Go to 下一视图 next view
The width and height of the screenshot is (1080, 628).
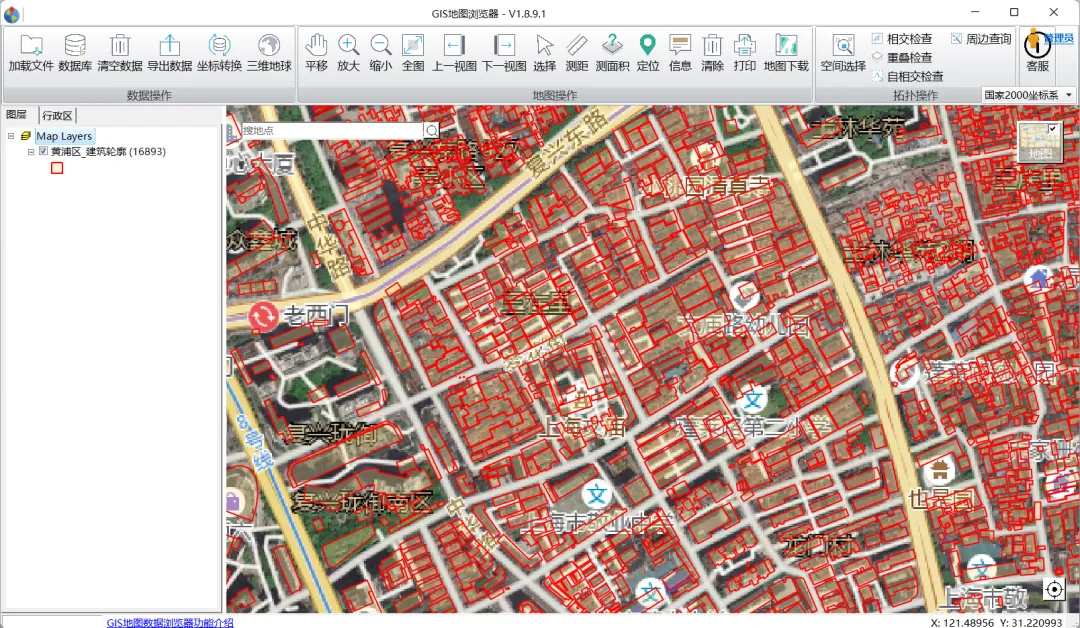pyautogui.click(x=504, y=45)
